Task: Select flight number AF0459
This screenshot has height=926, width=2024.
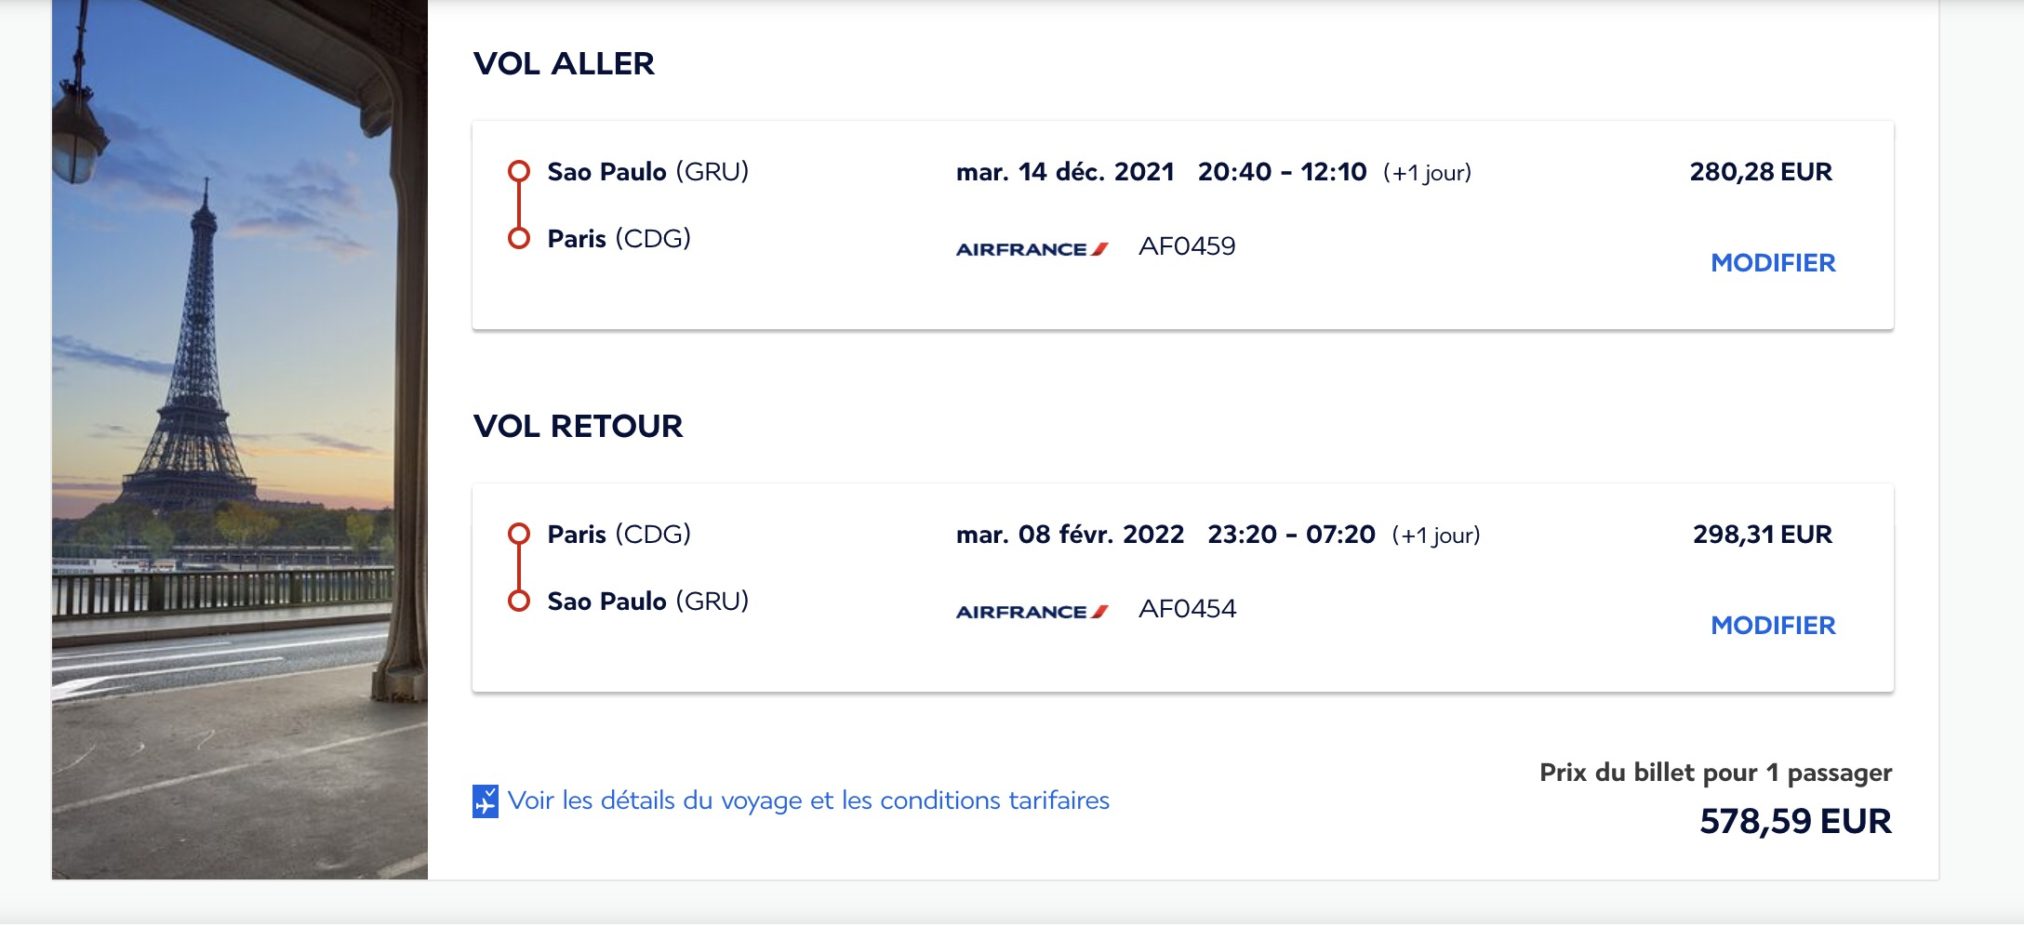Action: 1187,247
